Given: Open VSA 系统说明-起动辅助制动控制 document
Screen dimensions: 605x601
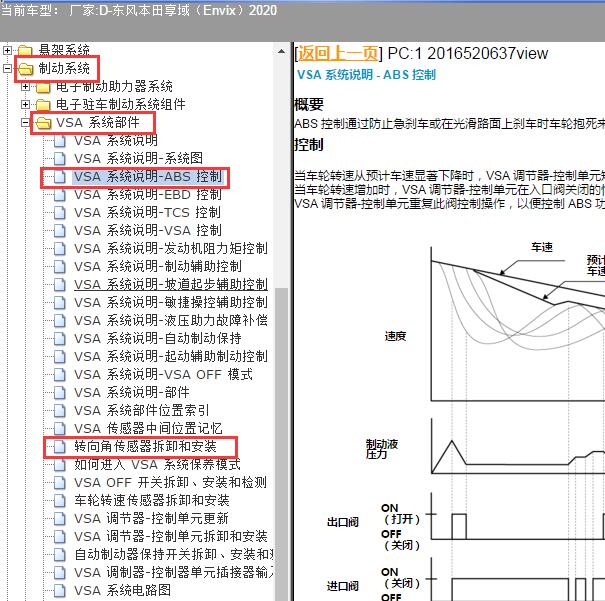Looking at the screenshot, I should 171,356.
